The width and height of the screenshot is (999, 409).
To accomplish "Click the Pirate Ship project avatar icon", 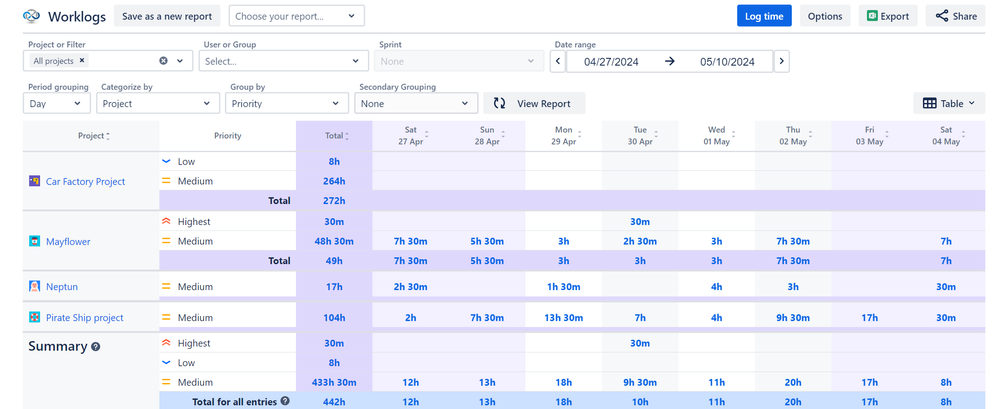I will [35, 317].
